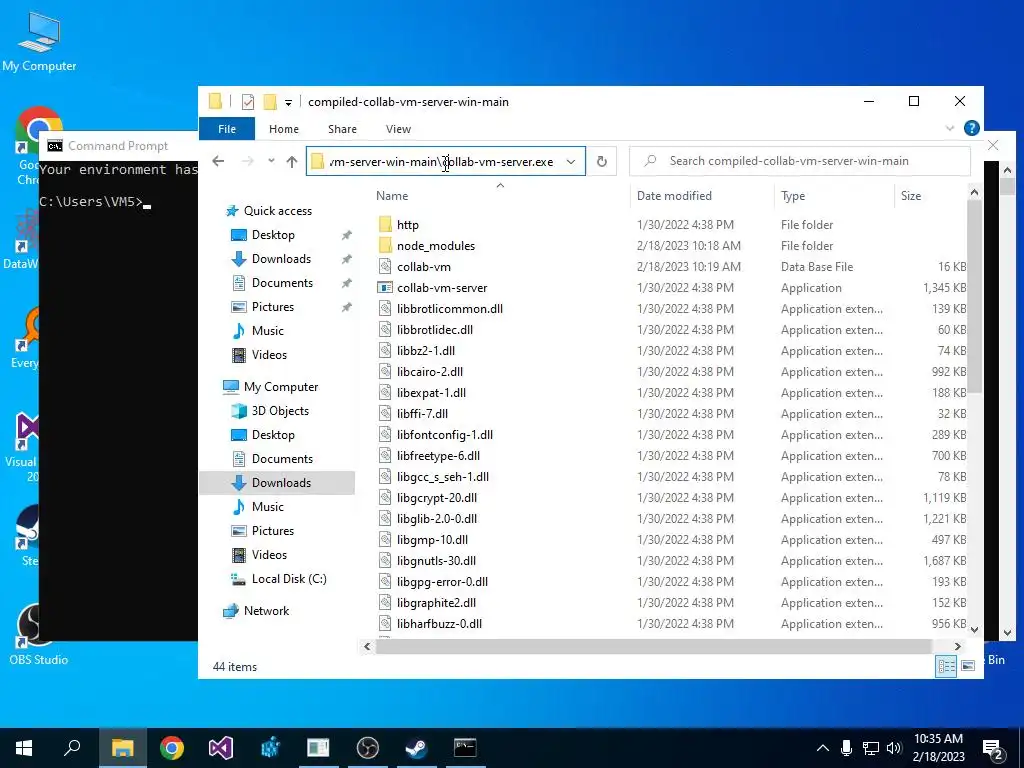Click the horizontal scrollbar right arrow
Image resolution: width=1024 pixels, height=768 pixels.
tap(957, 647)
